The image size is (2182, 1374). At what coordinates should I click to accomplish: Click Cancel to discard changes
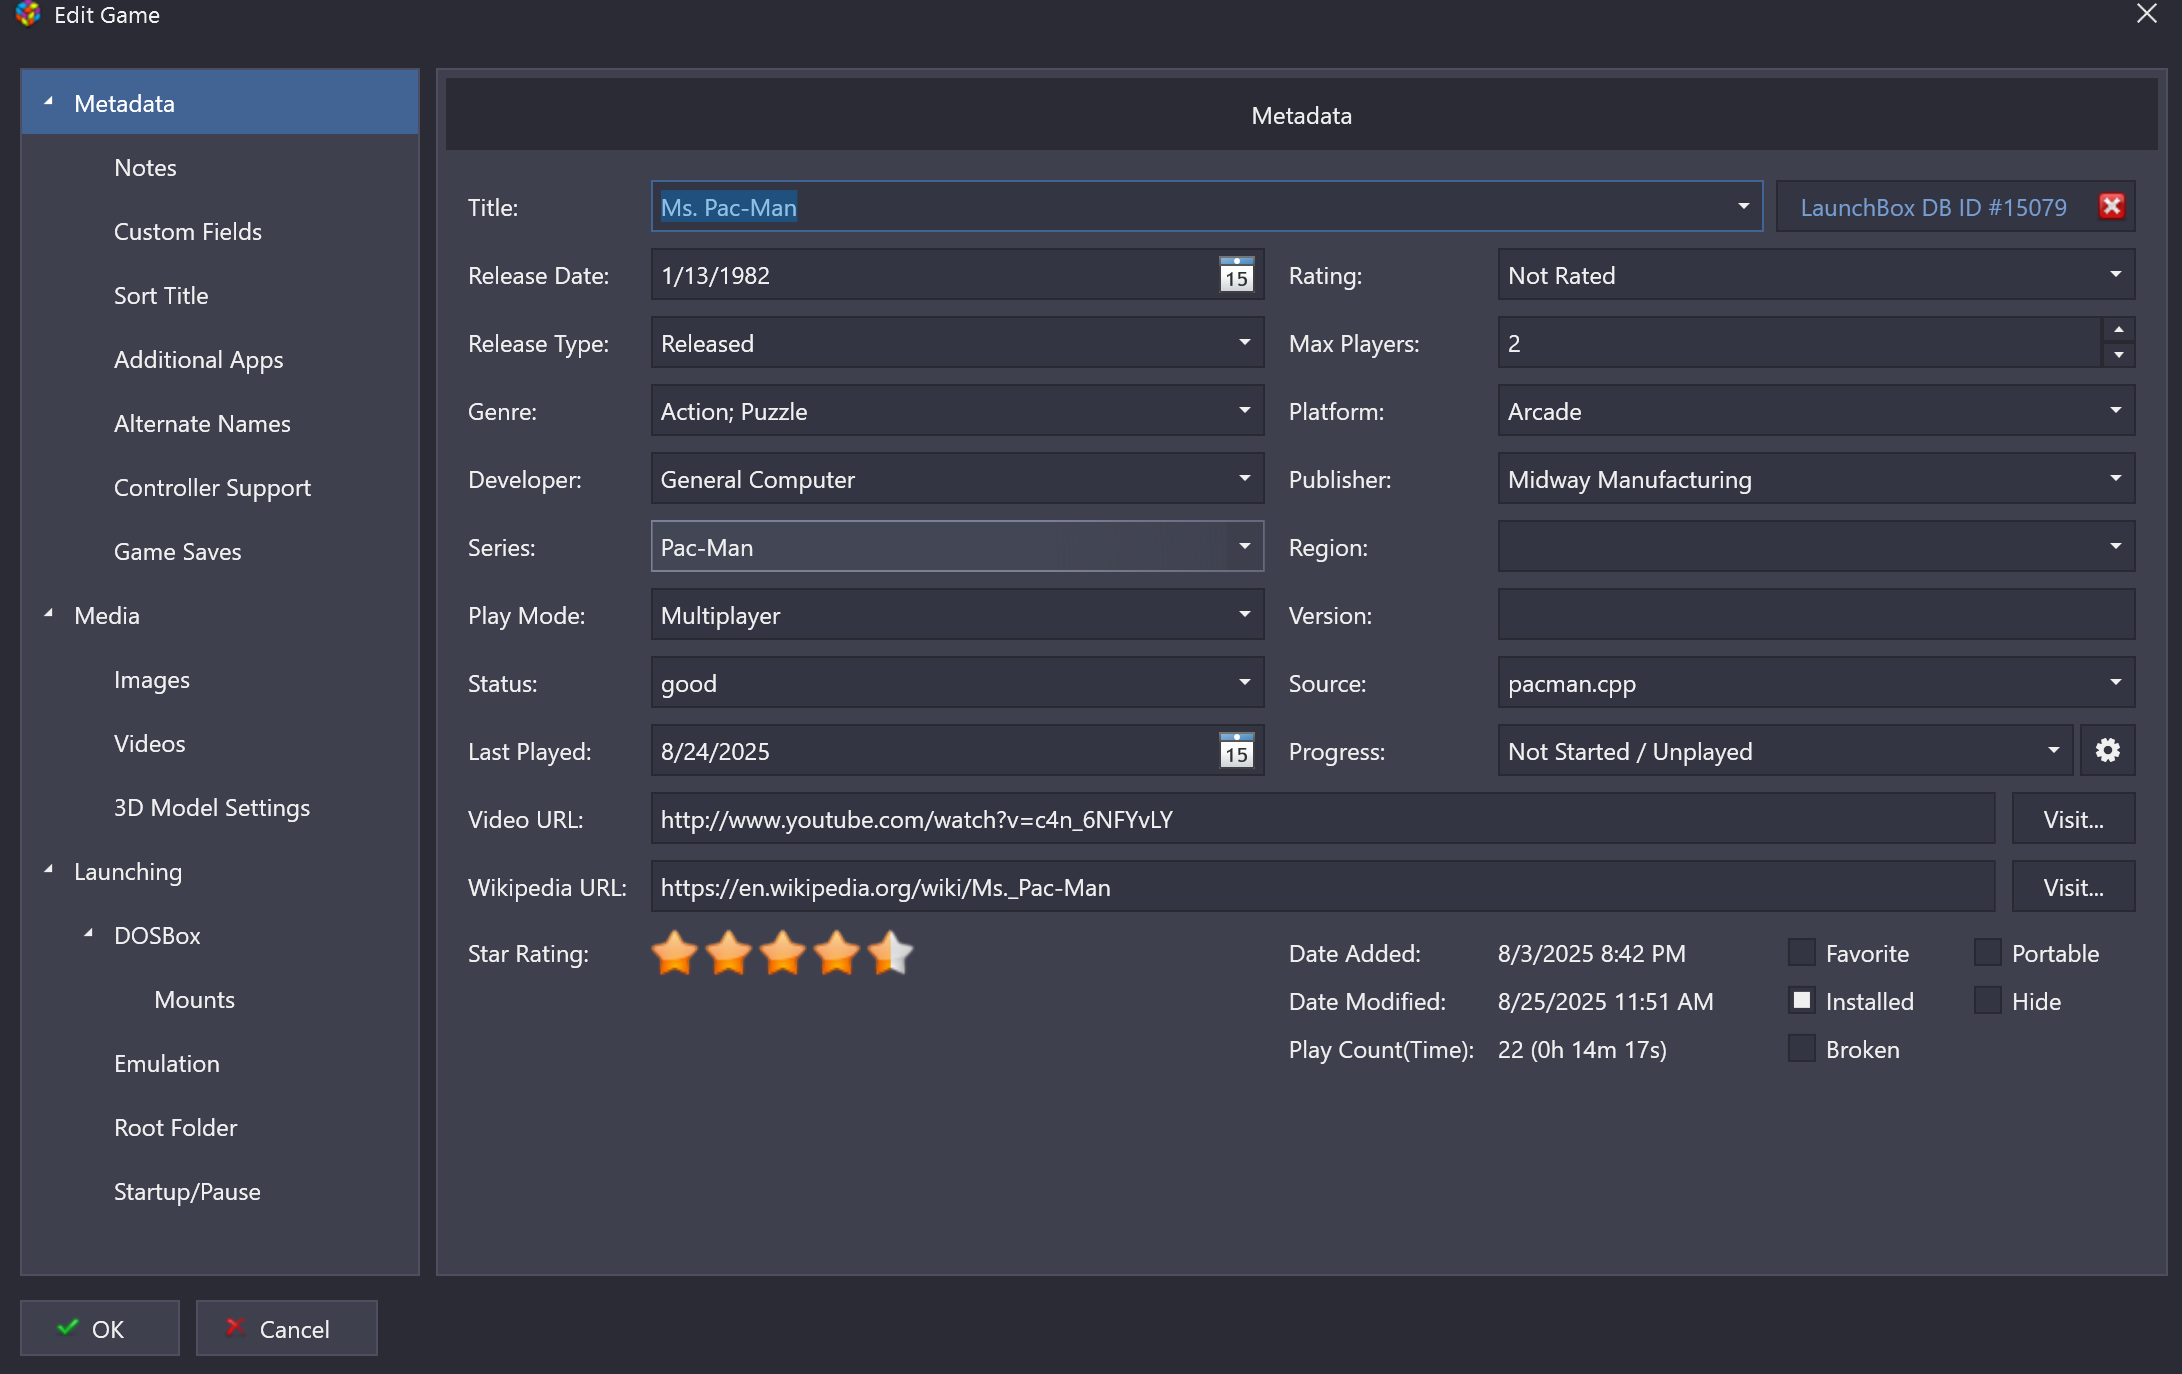287,1328
